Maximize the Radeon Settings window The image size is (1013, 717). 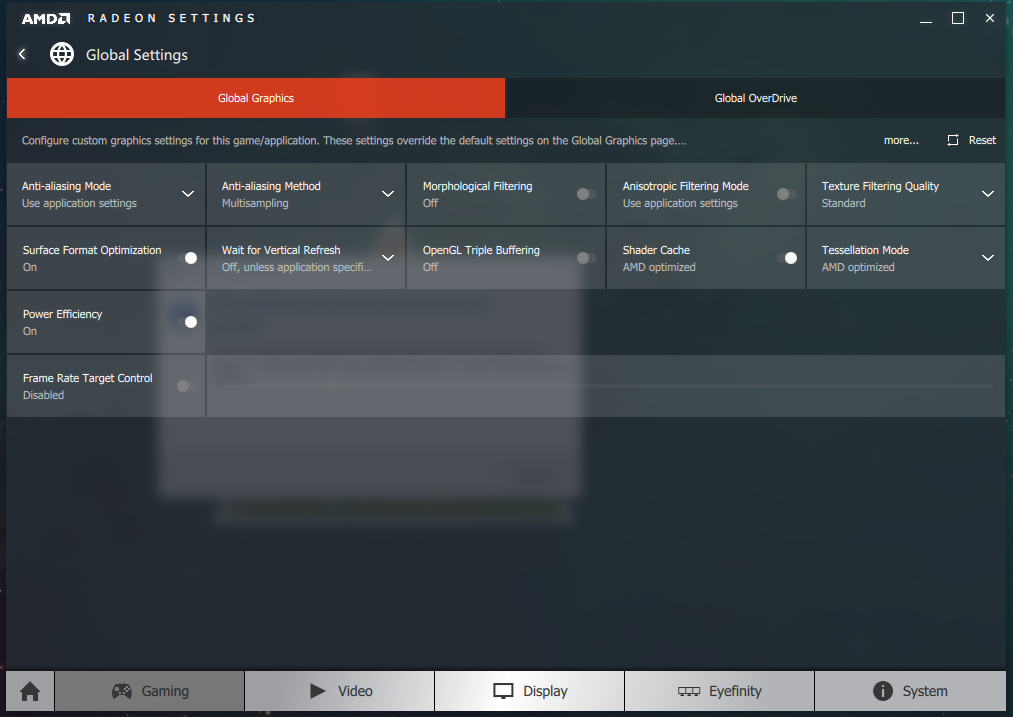tap(958, 18)
